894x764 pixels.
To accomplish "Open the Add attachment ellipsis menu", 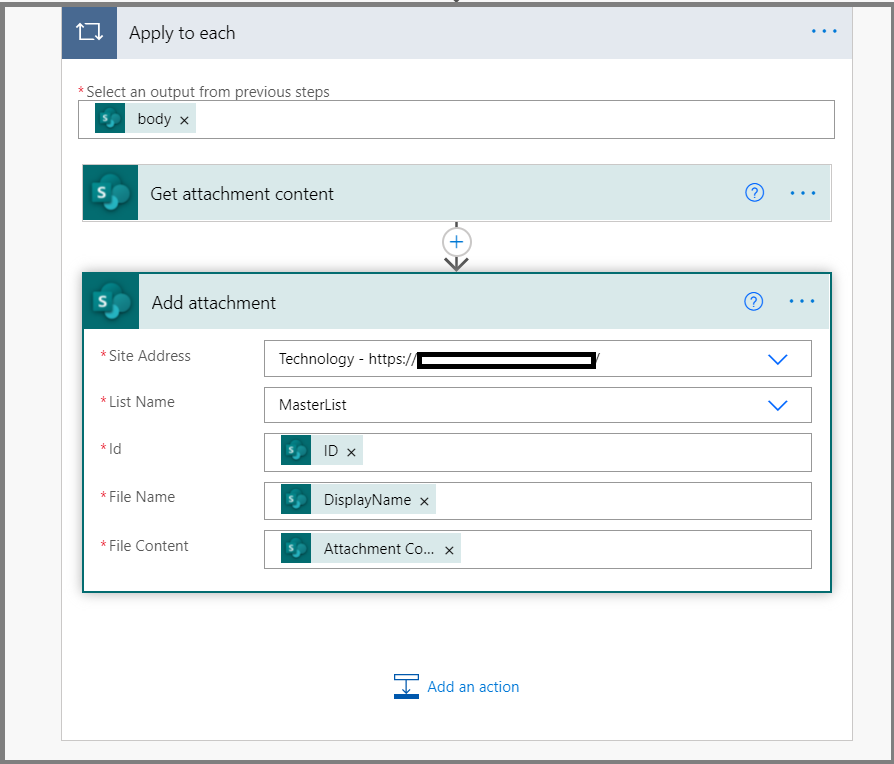I will (803, 301).
